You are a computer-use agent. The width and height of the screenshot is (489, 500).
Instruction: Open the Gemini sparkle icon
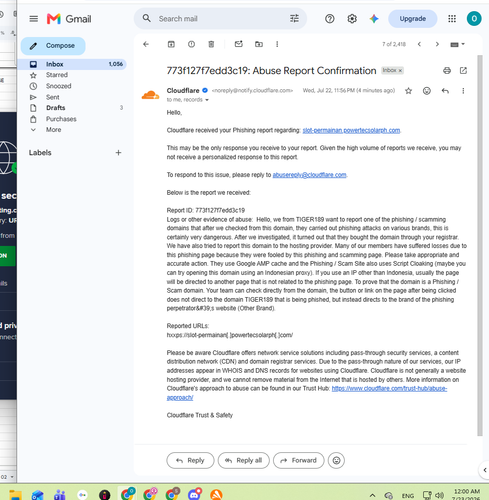click(374, 19)
